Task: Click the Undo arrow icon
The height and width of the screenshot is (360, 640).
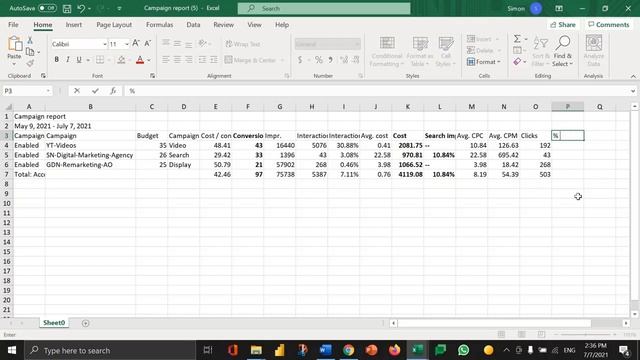Action: 81,8
